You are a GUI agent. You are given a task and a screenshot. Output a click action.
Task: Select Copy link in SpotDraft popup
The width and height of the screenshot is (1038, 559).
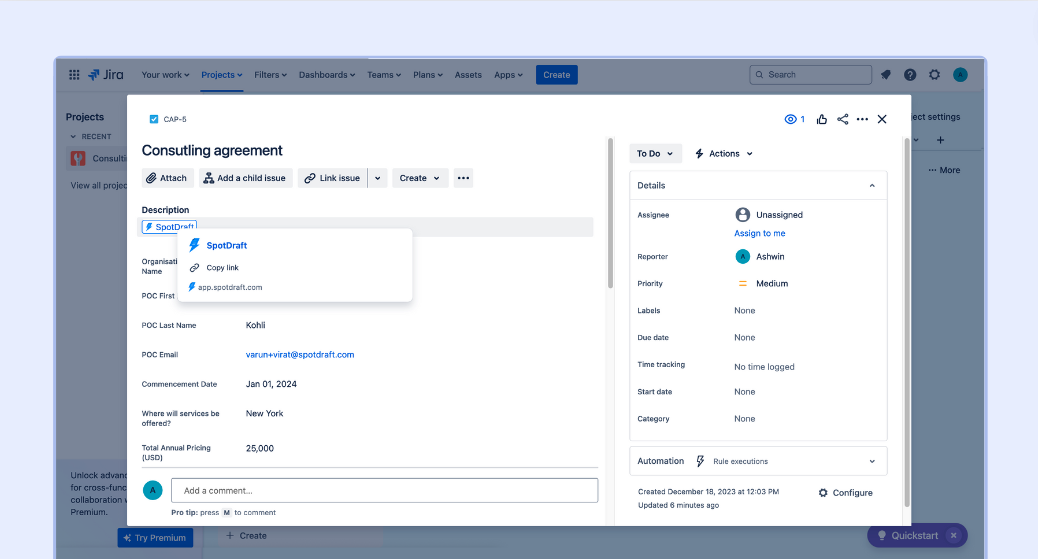pos(222,267)
